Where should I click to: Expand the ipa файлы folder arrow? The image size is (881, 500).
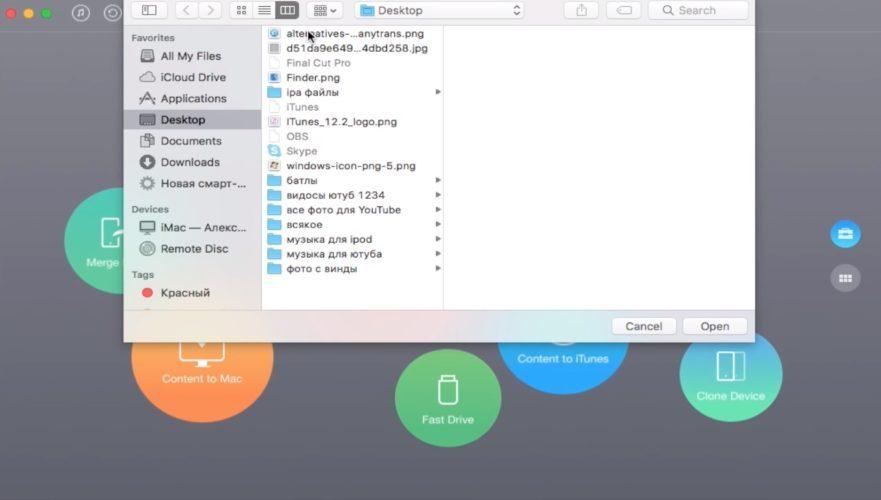(x=438, y=92)
